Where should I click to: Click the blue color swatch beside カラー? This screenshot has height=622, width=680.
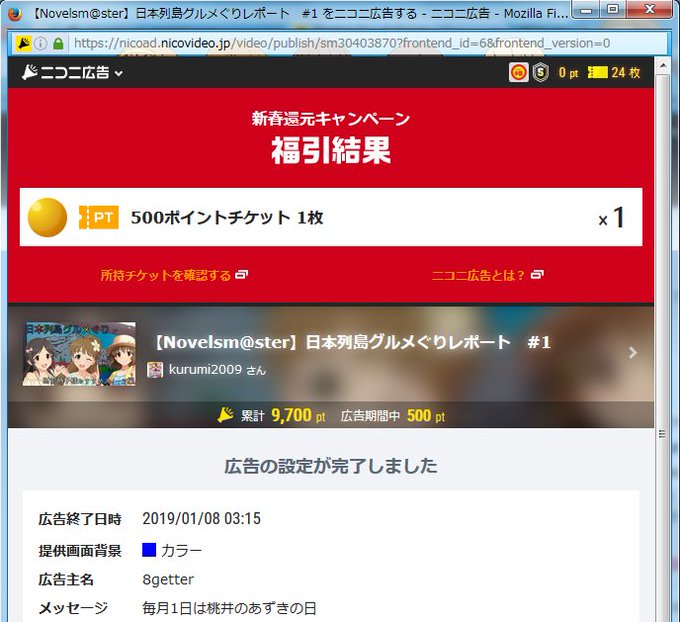pyautogui.click(x=149, y=550)
